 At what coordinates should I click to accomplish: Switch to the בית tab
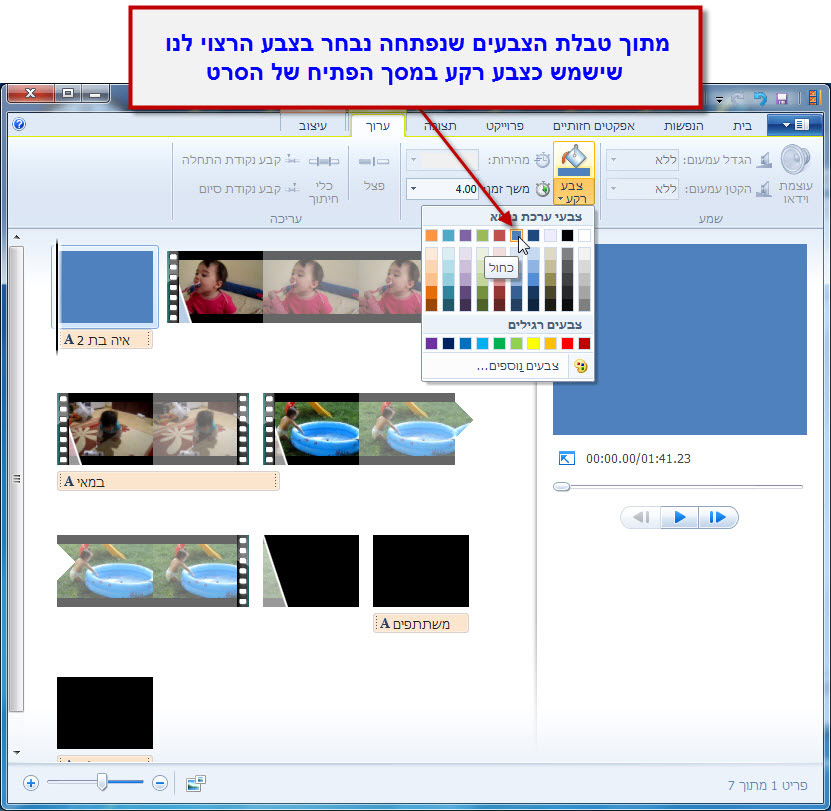(742, 126)
